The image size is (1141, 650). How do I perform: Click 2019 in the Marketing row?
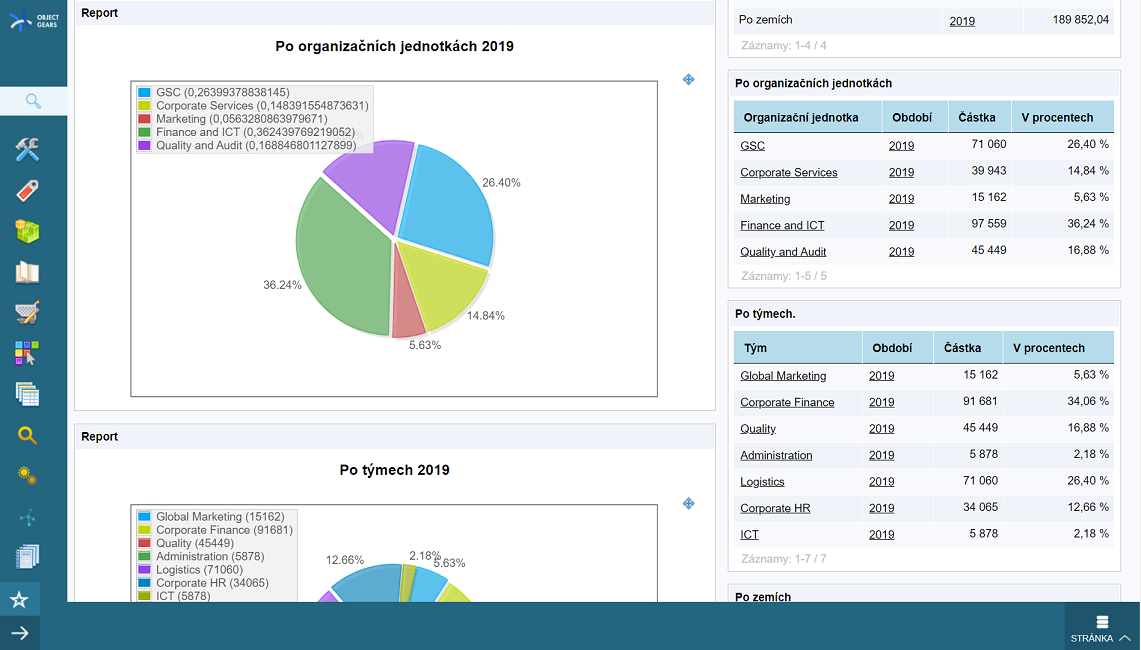click(901, 198)
